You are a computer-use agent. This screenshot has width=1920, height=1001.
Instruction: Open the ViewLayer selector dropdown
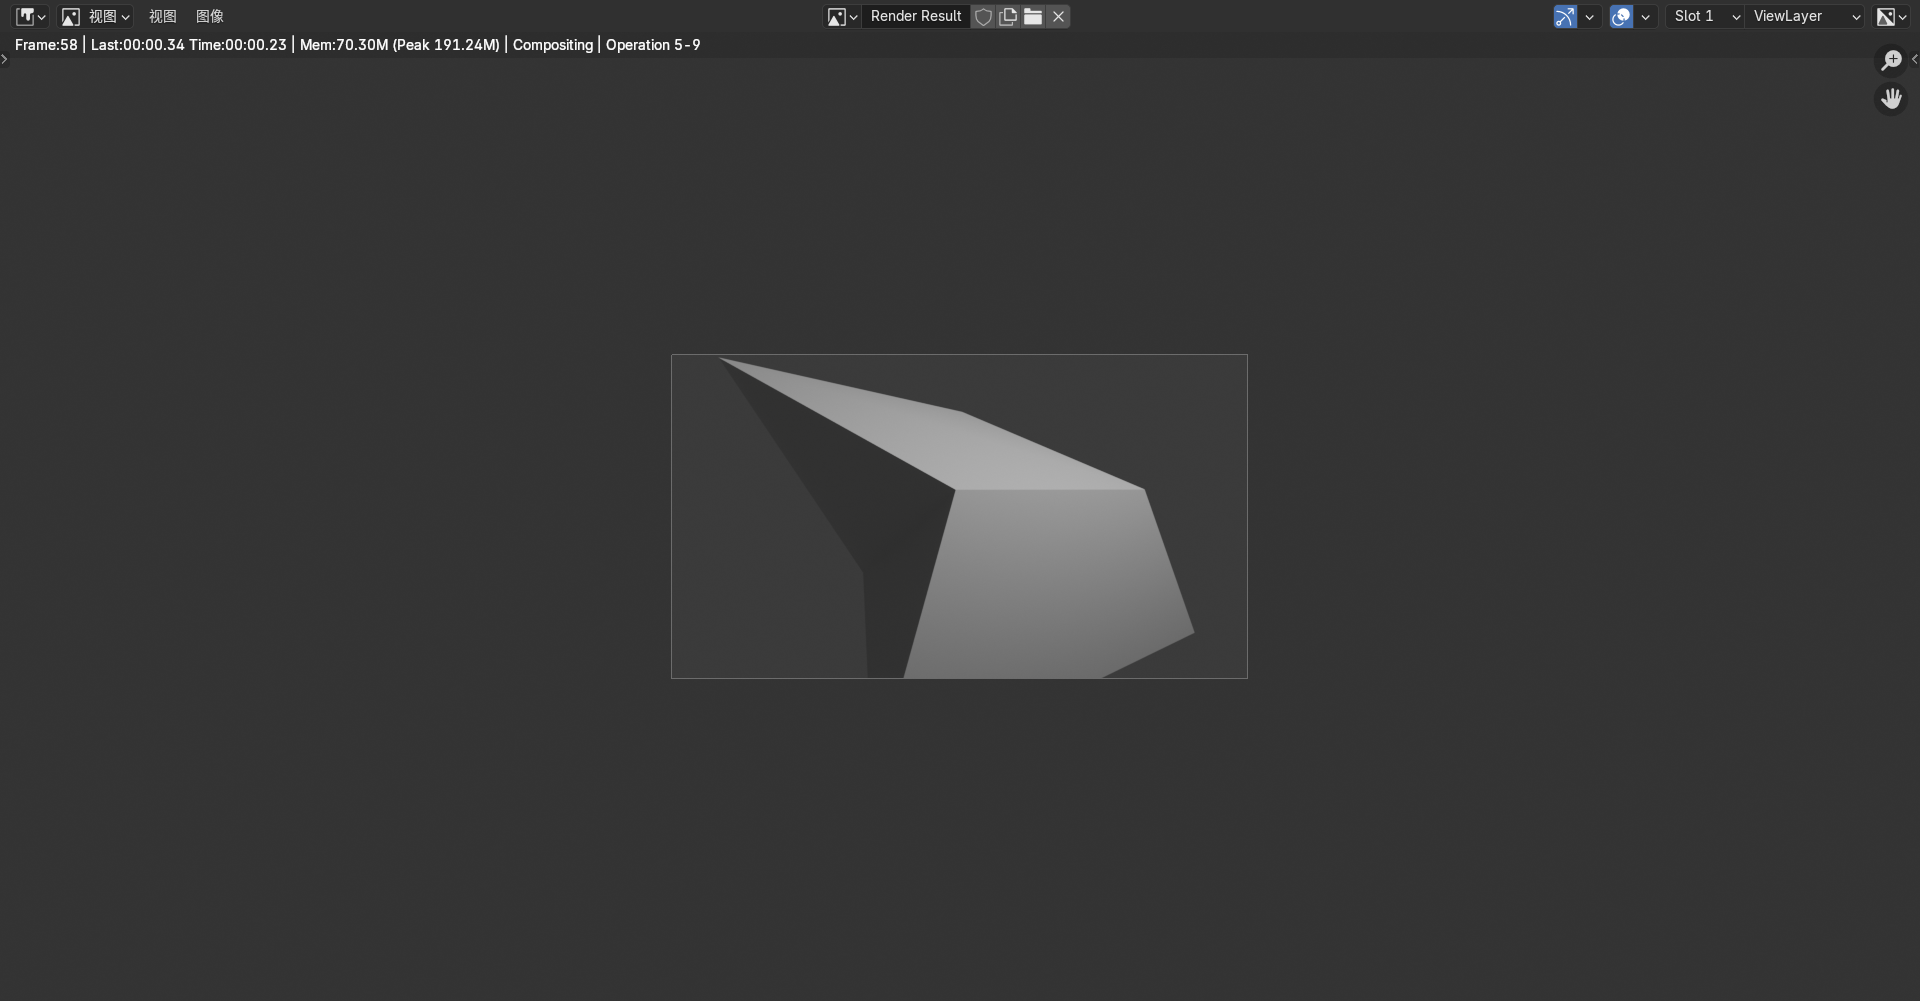tap(1805, 16)
